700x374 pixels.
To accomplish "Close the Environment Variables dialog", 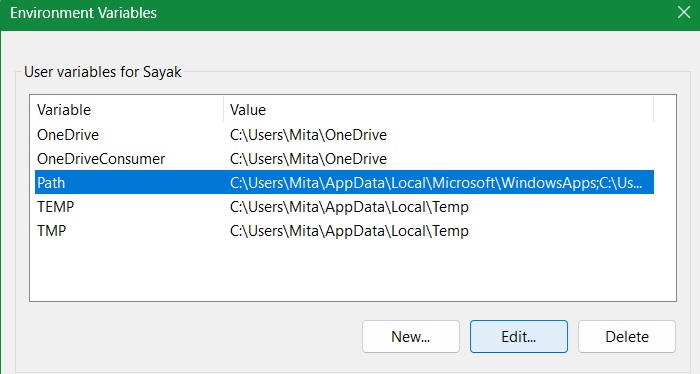I will (683, 12).
